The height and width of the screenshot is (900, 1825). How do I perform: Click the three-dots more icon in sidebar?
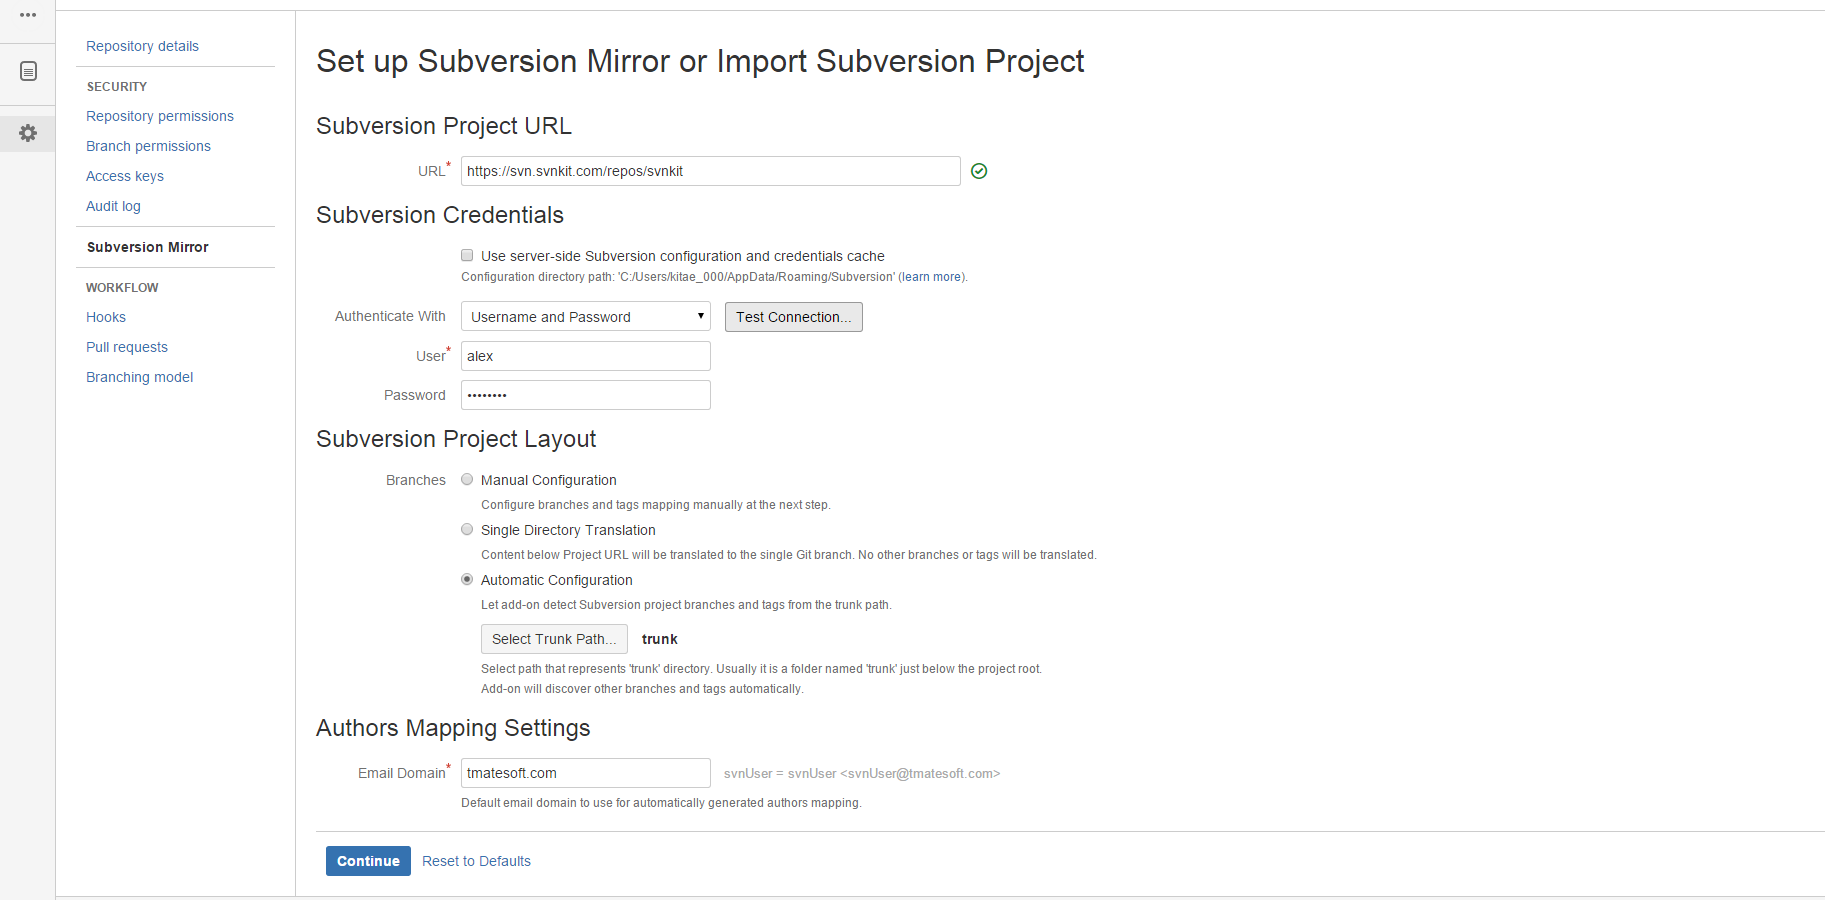[28, 15]
